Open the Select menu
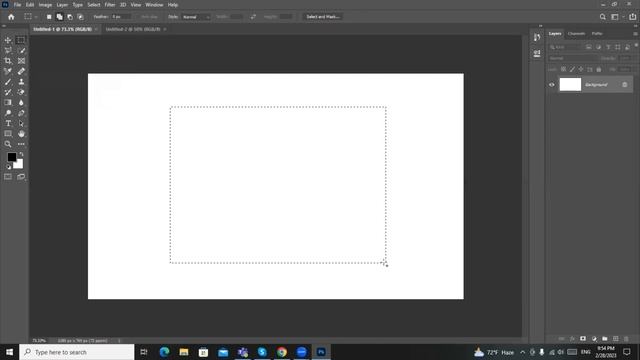The height and width of the screenshot is (360, 640). tap(94, 5)
